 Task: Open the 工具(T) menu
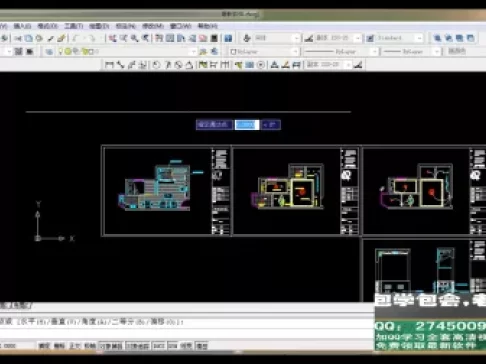[73, 26]
